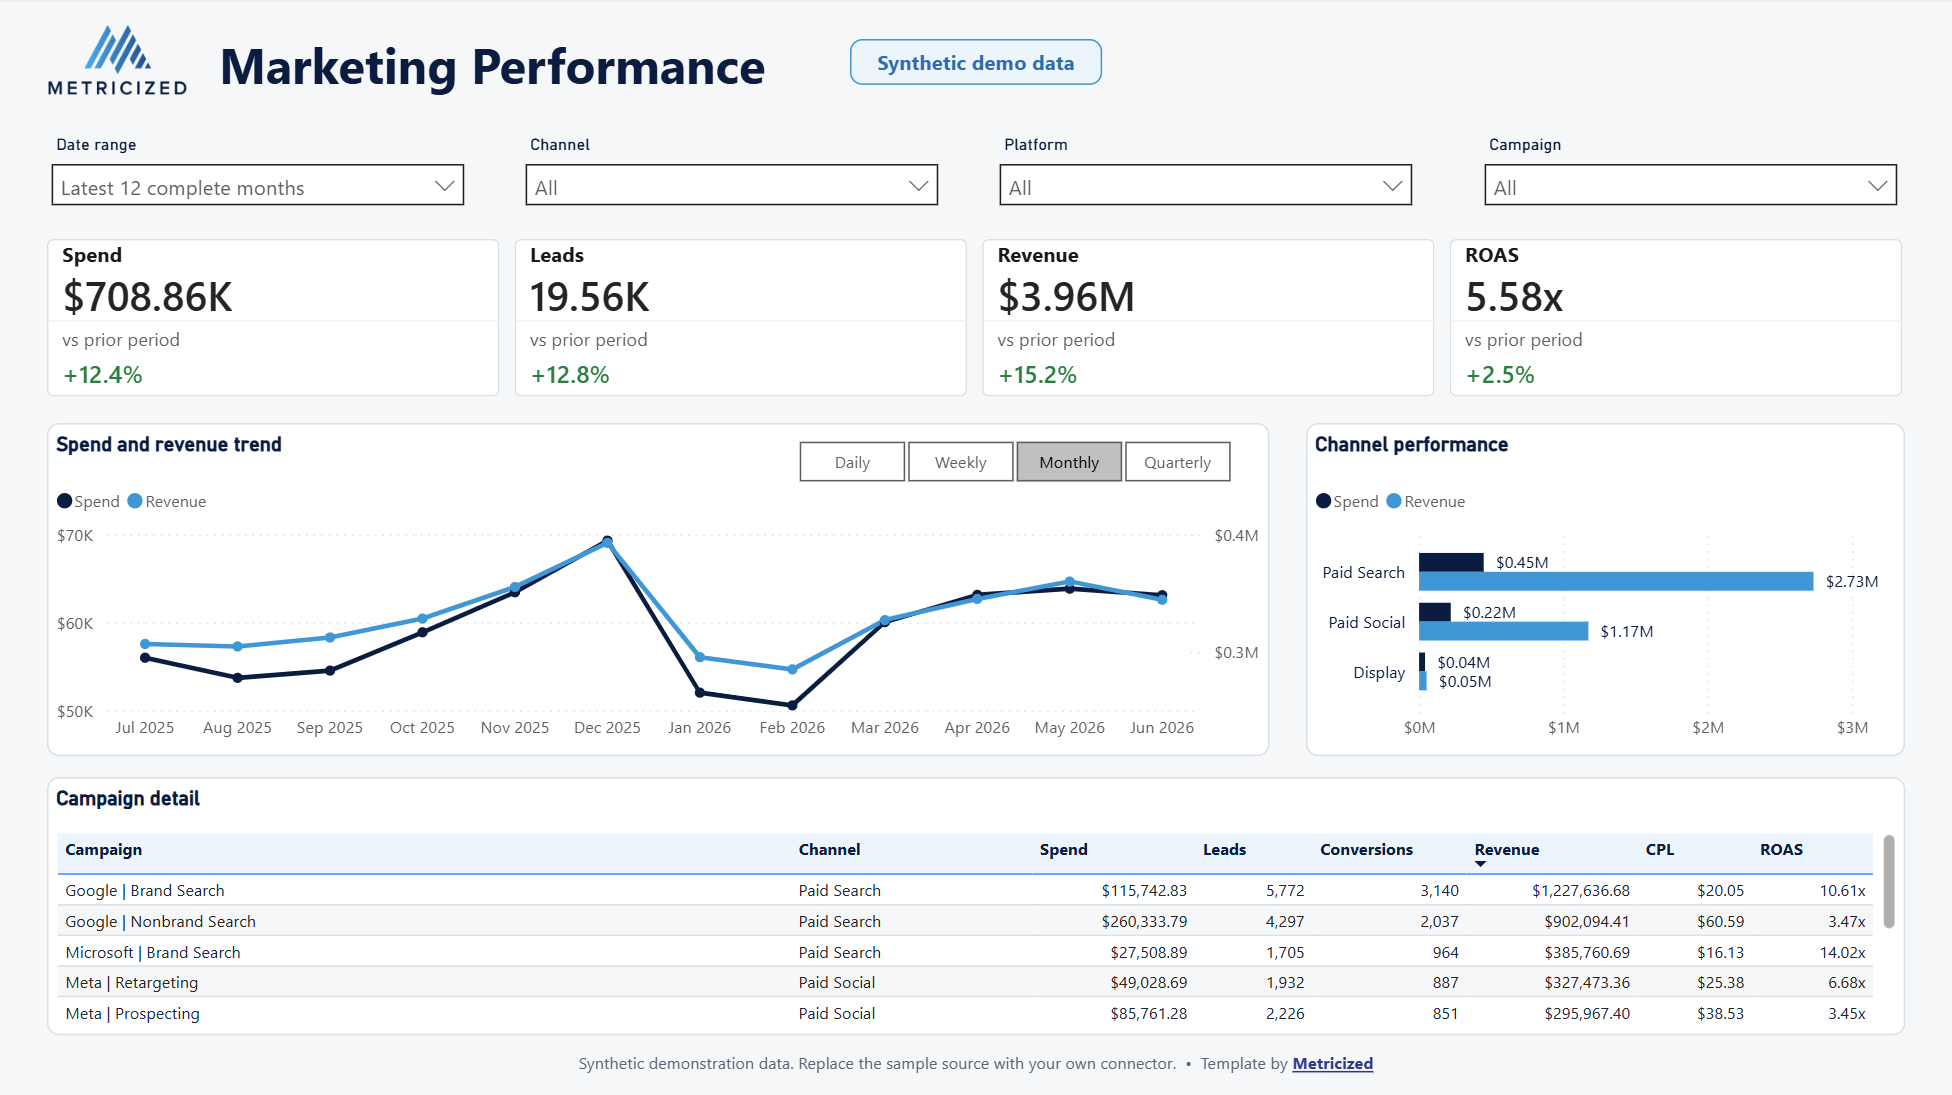Click the Revenue KPI card value $3.96M
The height and width of the screenshot is (1095, 1952).
click(x=1066, y=297)
